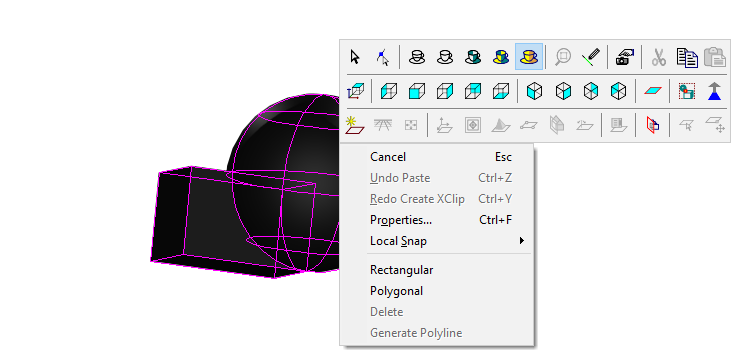Click the Copy documents icon
This screenshot has width=738, height=361.
coord(687,57)
